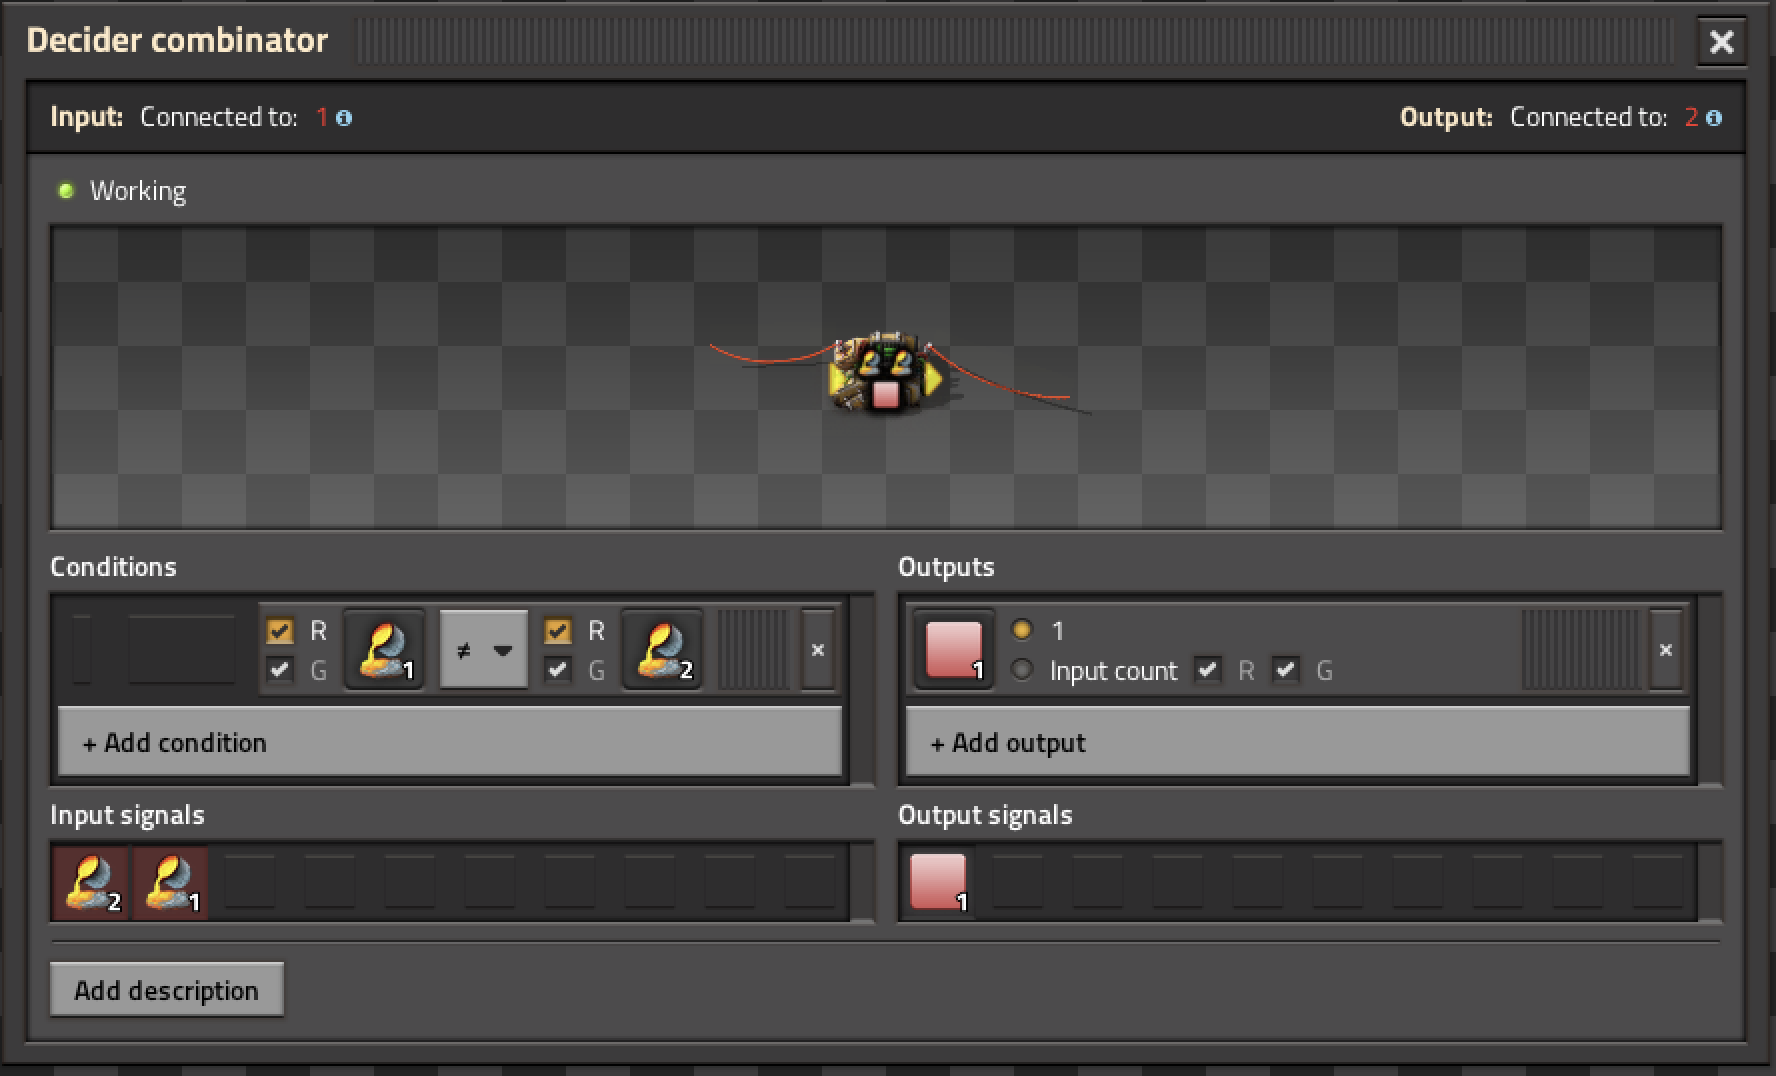Toggle output R network checkbox
Image resolution: width=1776 pixels, height=1076 pixels.
[x=1208, y=670]
